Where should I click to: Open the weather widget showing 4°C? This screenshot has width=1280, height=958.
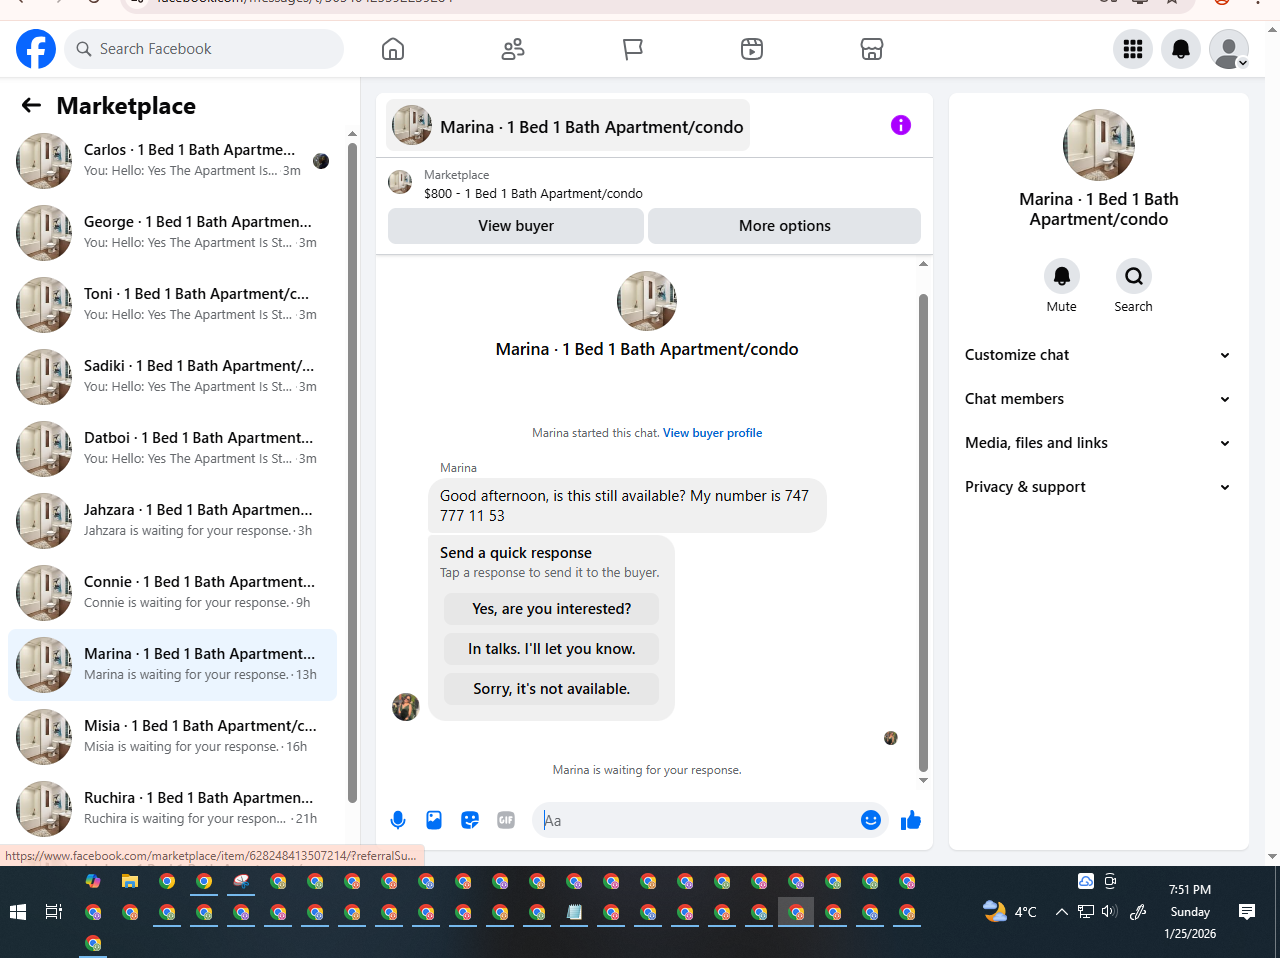tap(1010, 911)
